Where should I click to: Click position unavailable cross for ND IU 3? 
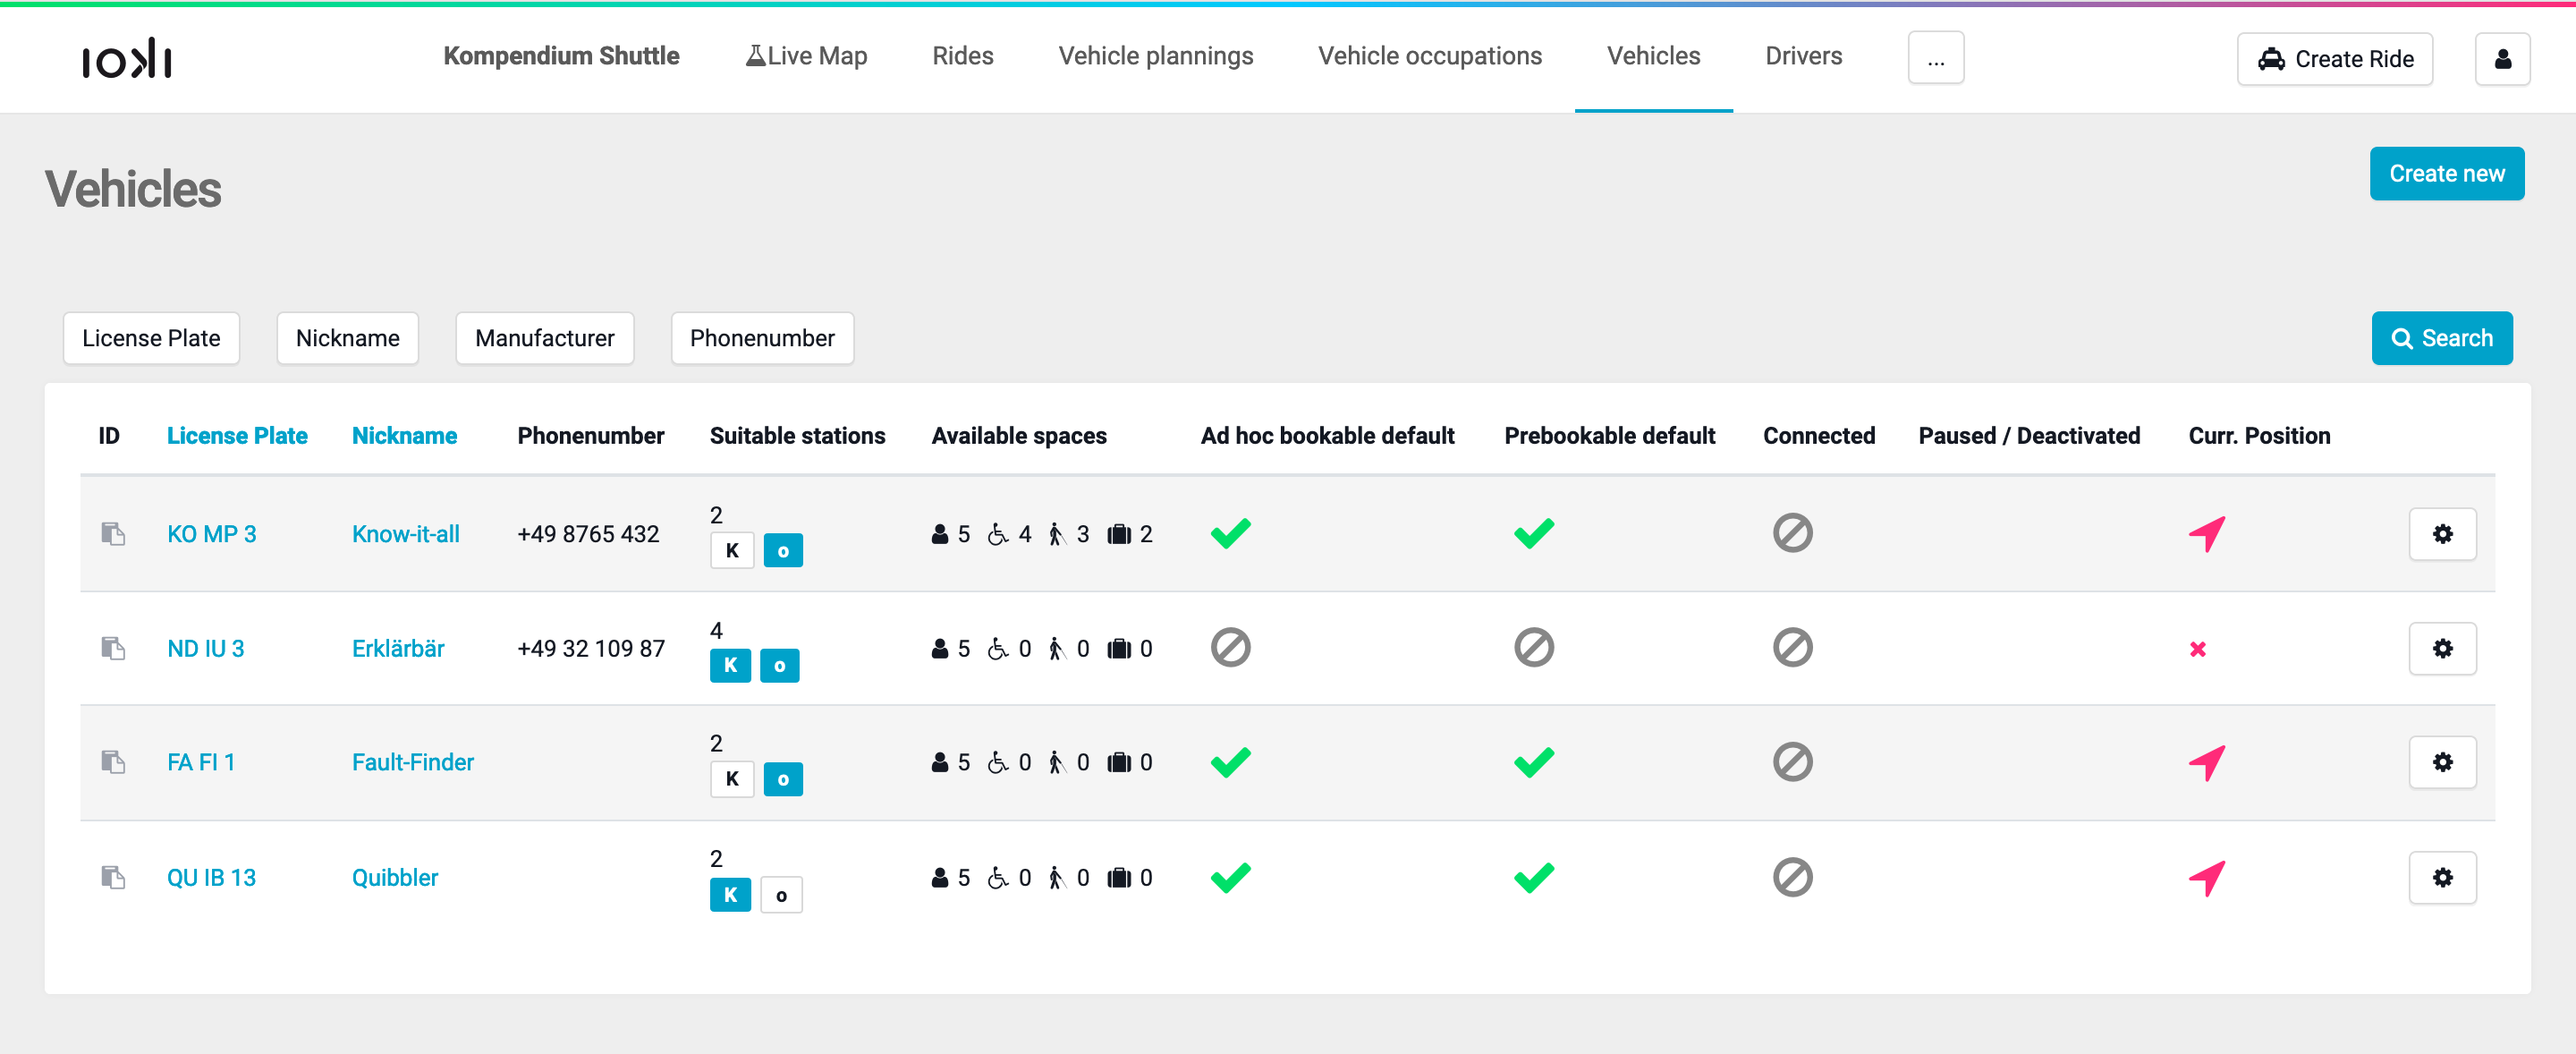[2197, 649]
